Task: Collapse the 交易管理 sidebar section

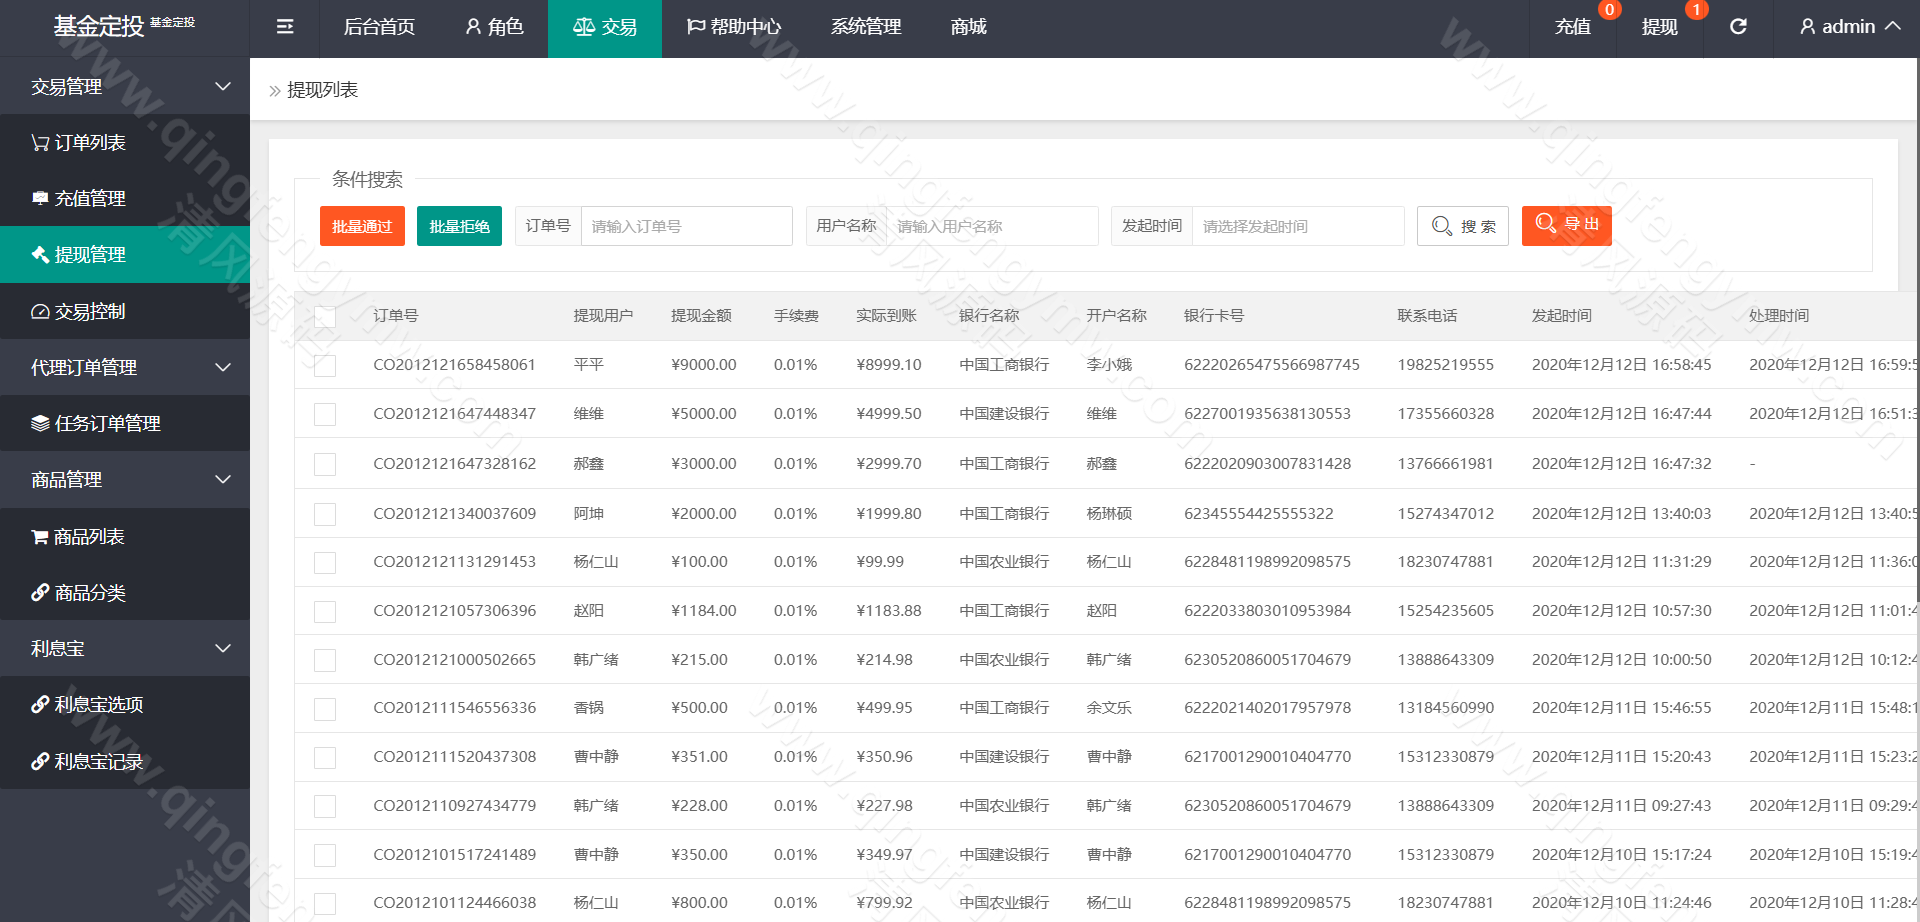Action: coord(223,86)
